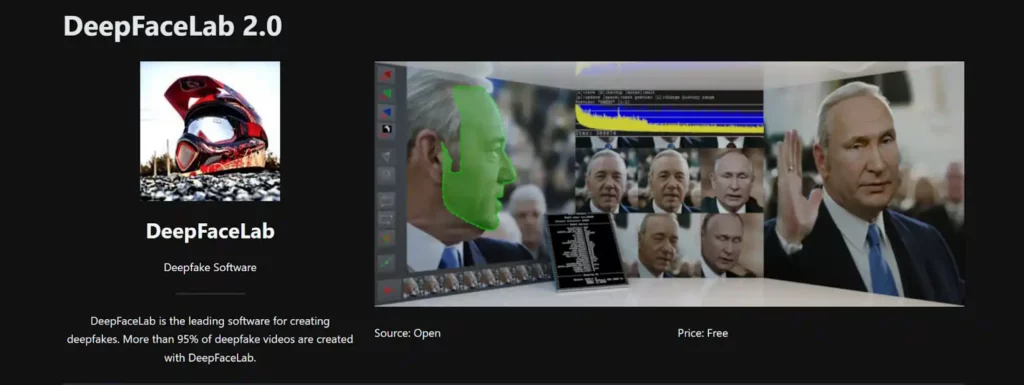Select the red polygon mask tool icon
This screenshot has height=385, width=1024.
[x=387, y=75]
